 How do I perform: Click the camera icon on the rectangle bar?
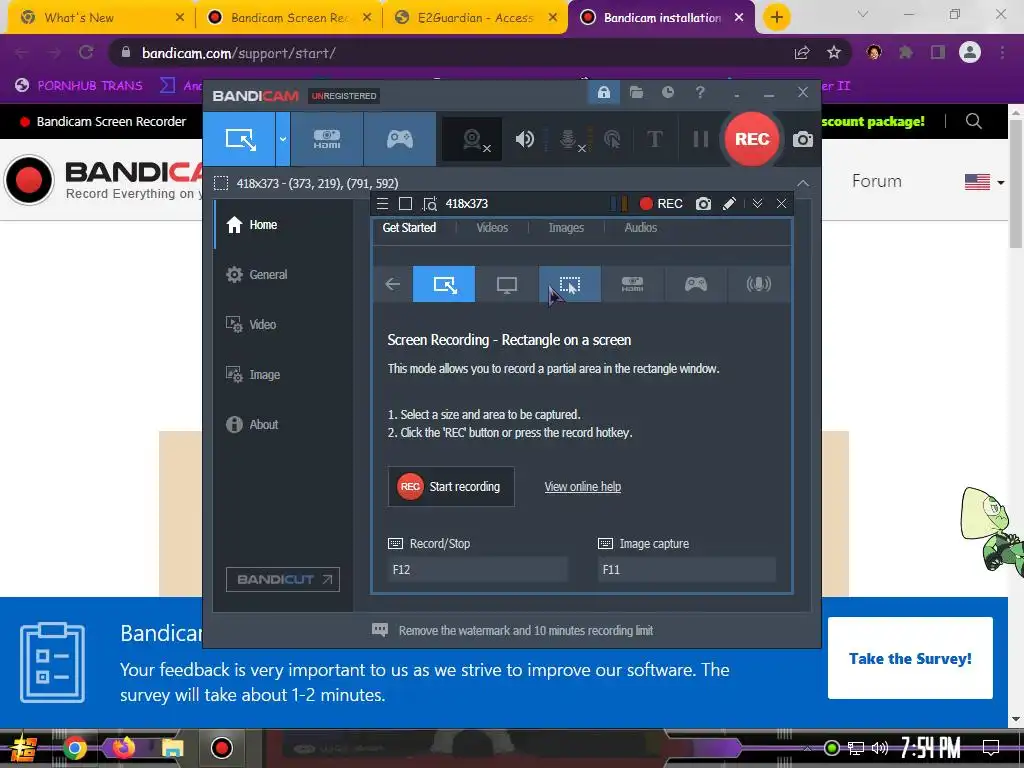click(703, 204)
